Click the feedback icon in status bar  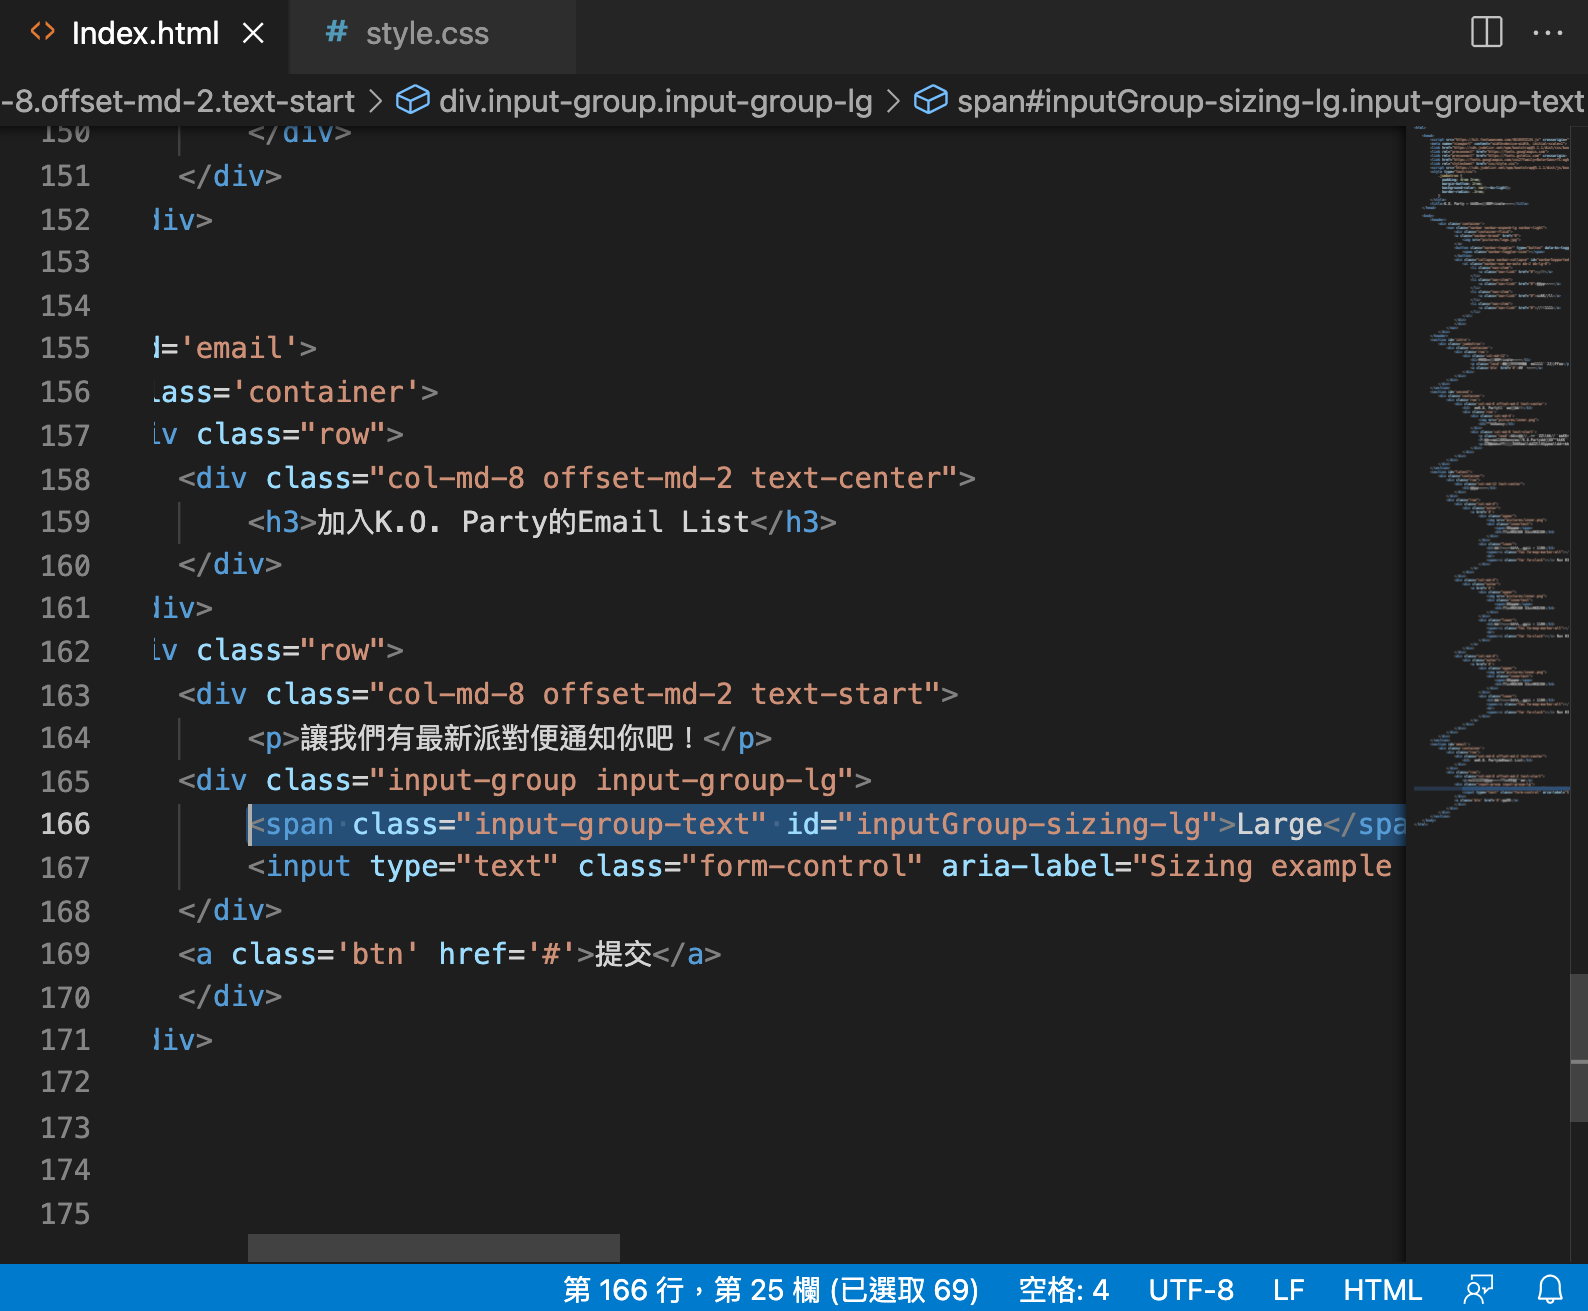click(x=1478, y=1289)
